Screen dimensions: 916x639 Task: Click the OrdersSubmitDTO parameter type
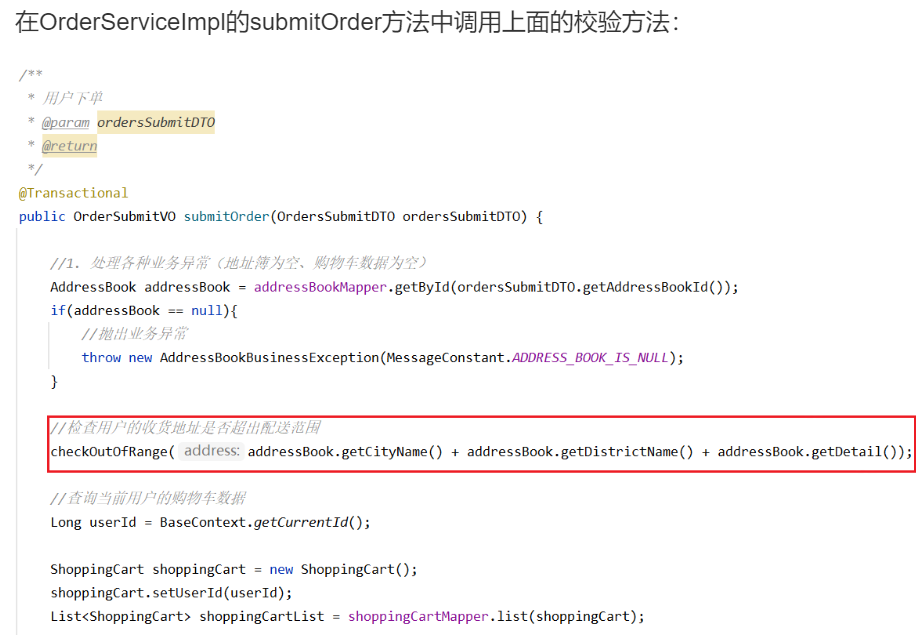coord(336,216)
